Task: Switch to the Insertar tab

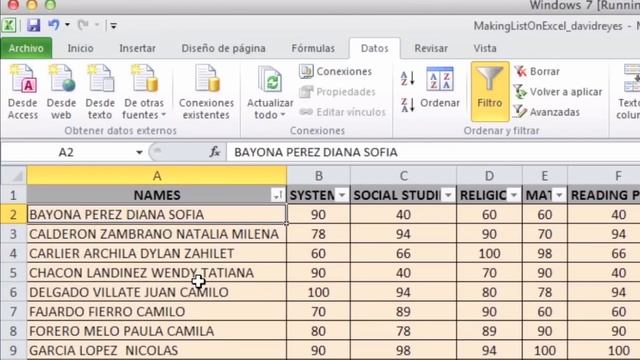Action: pos(137,48)
